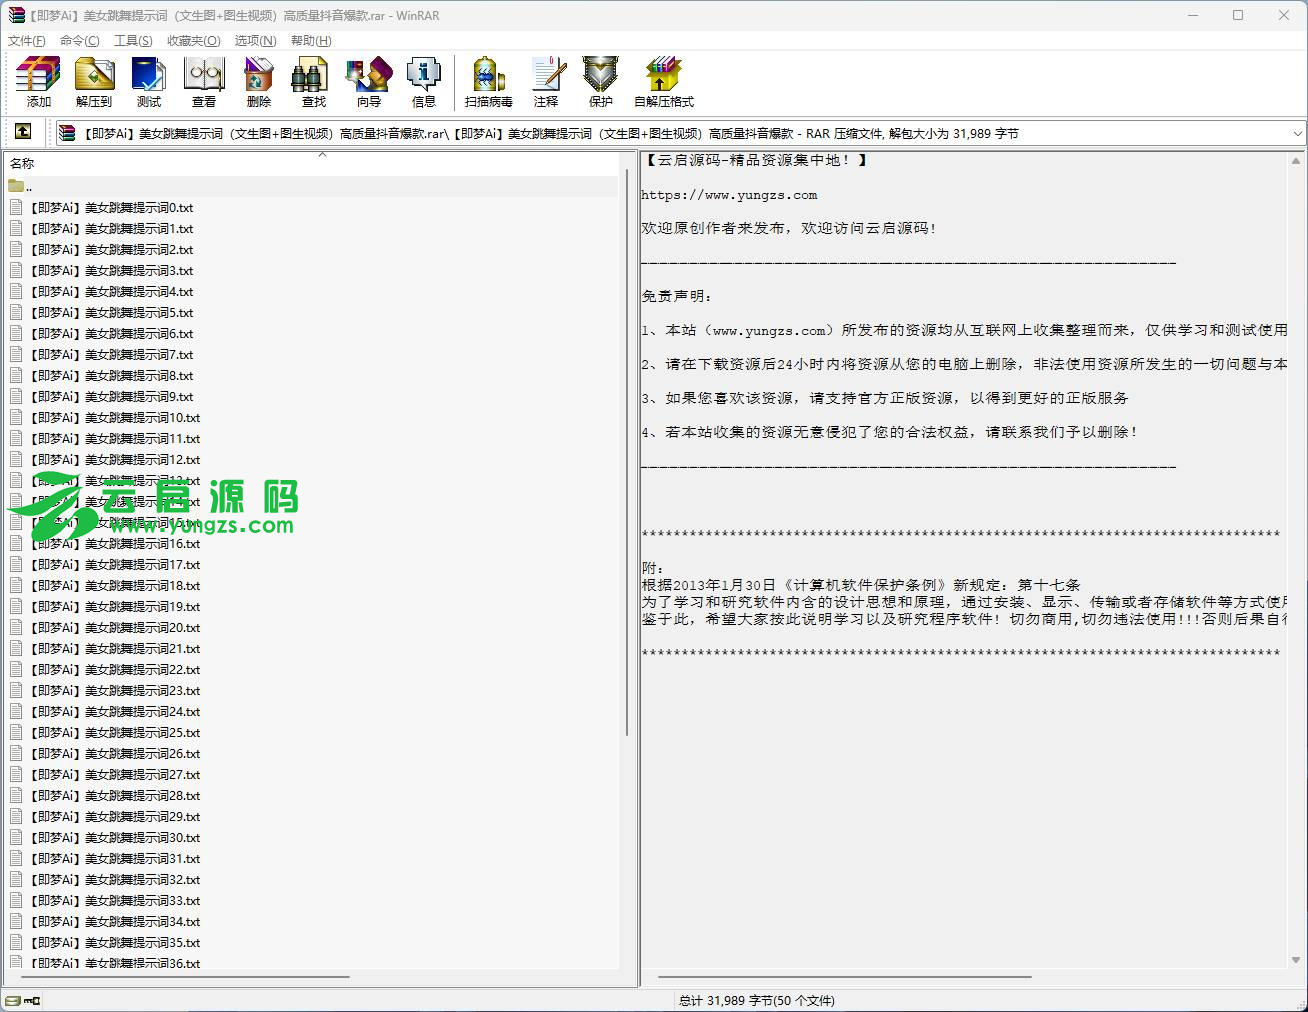The image size is (1308, 1012).
Task: Expand the archive path dropdown arrow
Action: click(1297, 133)
